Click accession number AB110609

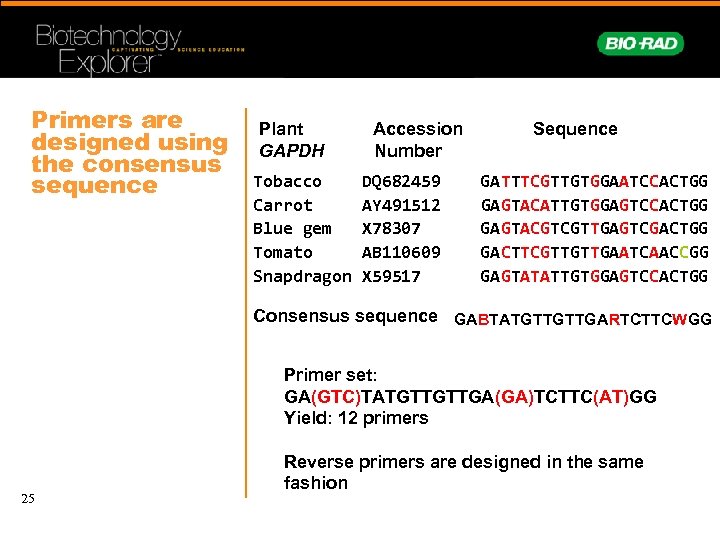[401, 252]
